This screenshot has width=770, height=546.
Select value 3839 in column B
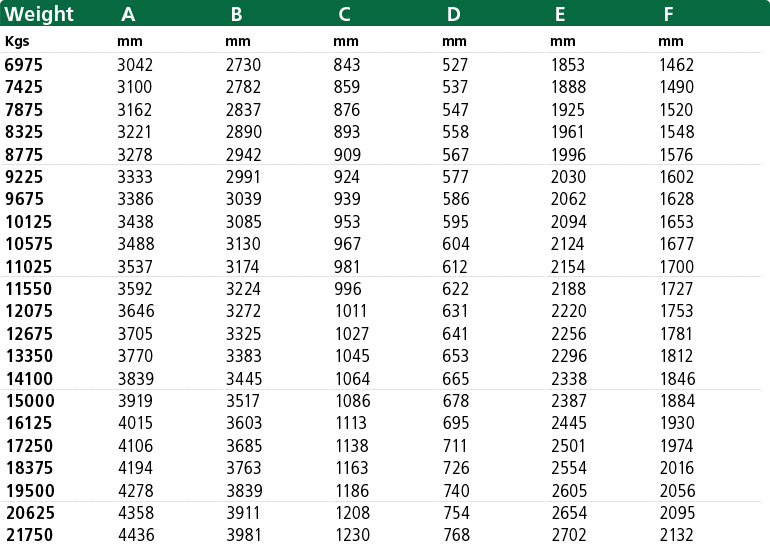244,491
